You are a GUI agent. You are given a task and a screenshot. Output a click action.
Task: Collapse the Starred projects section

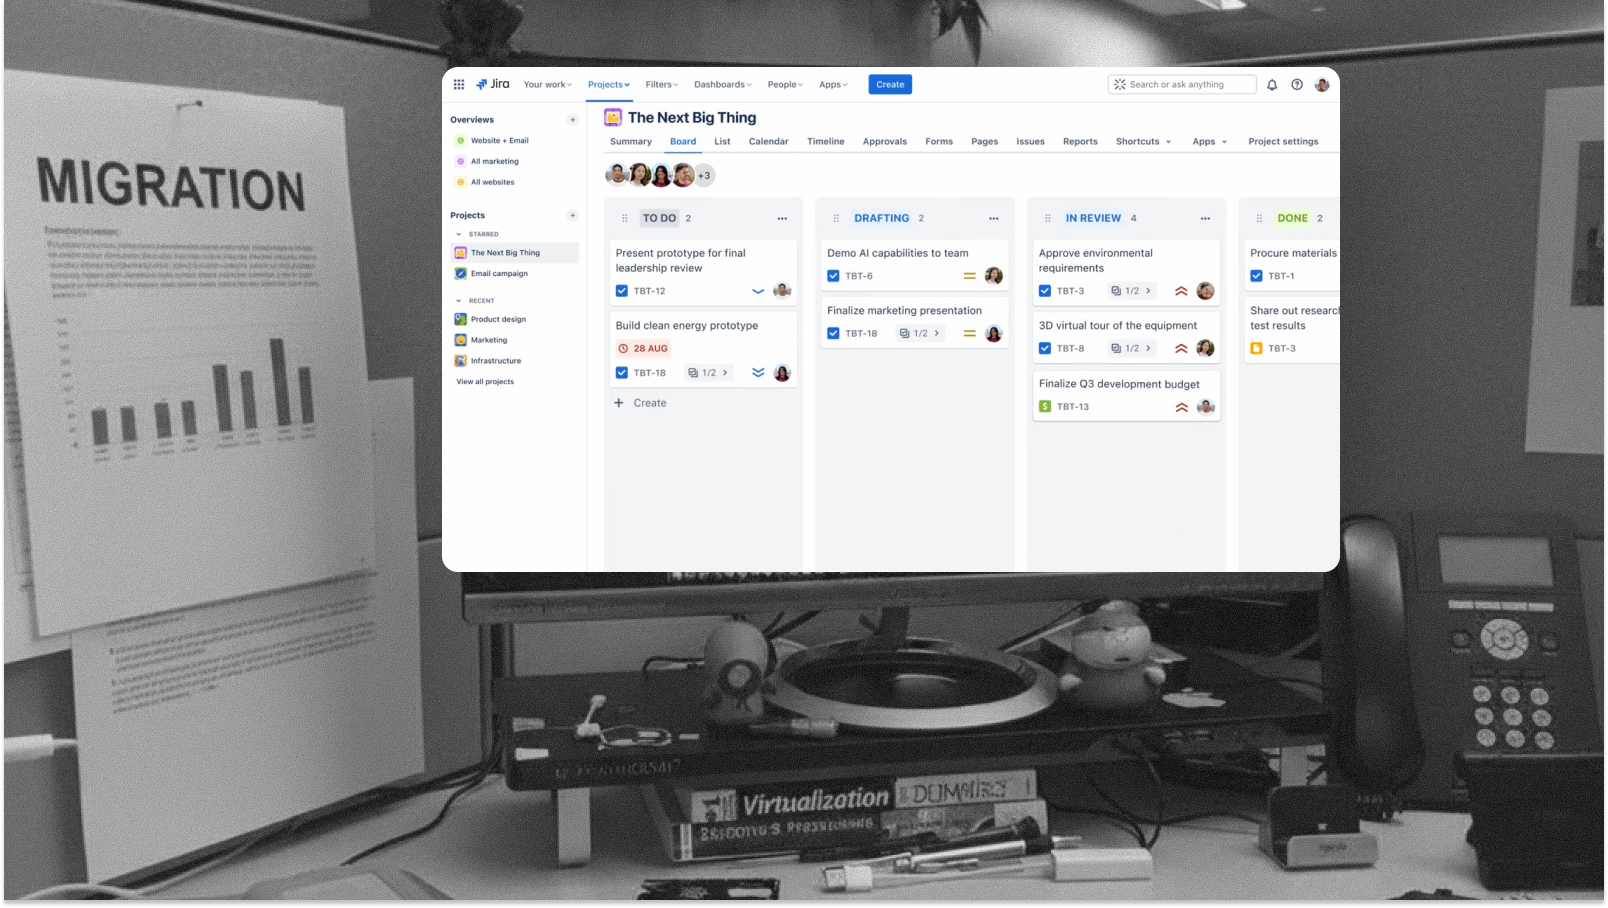click(459, 235)
